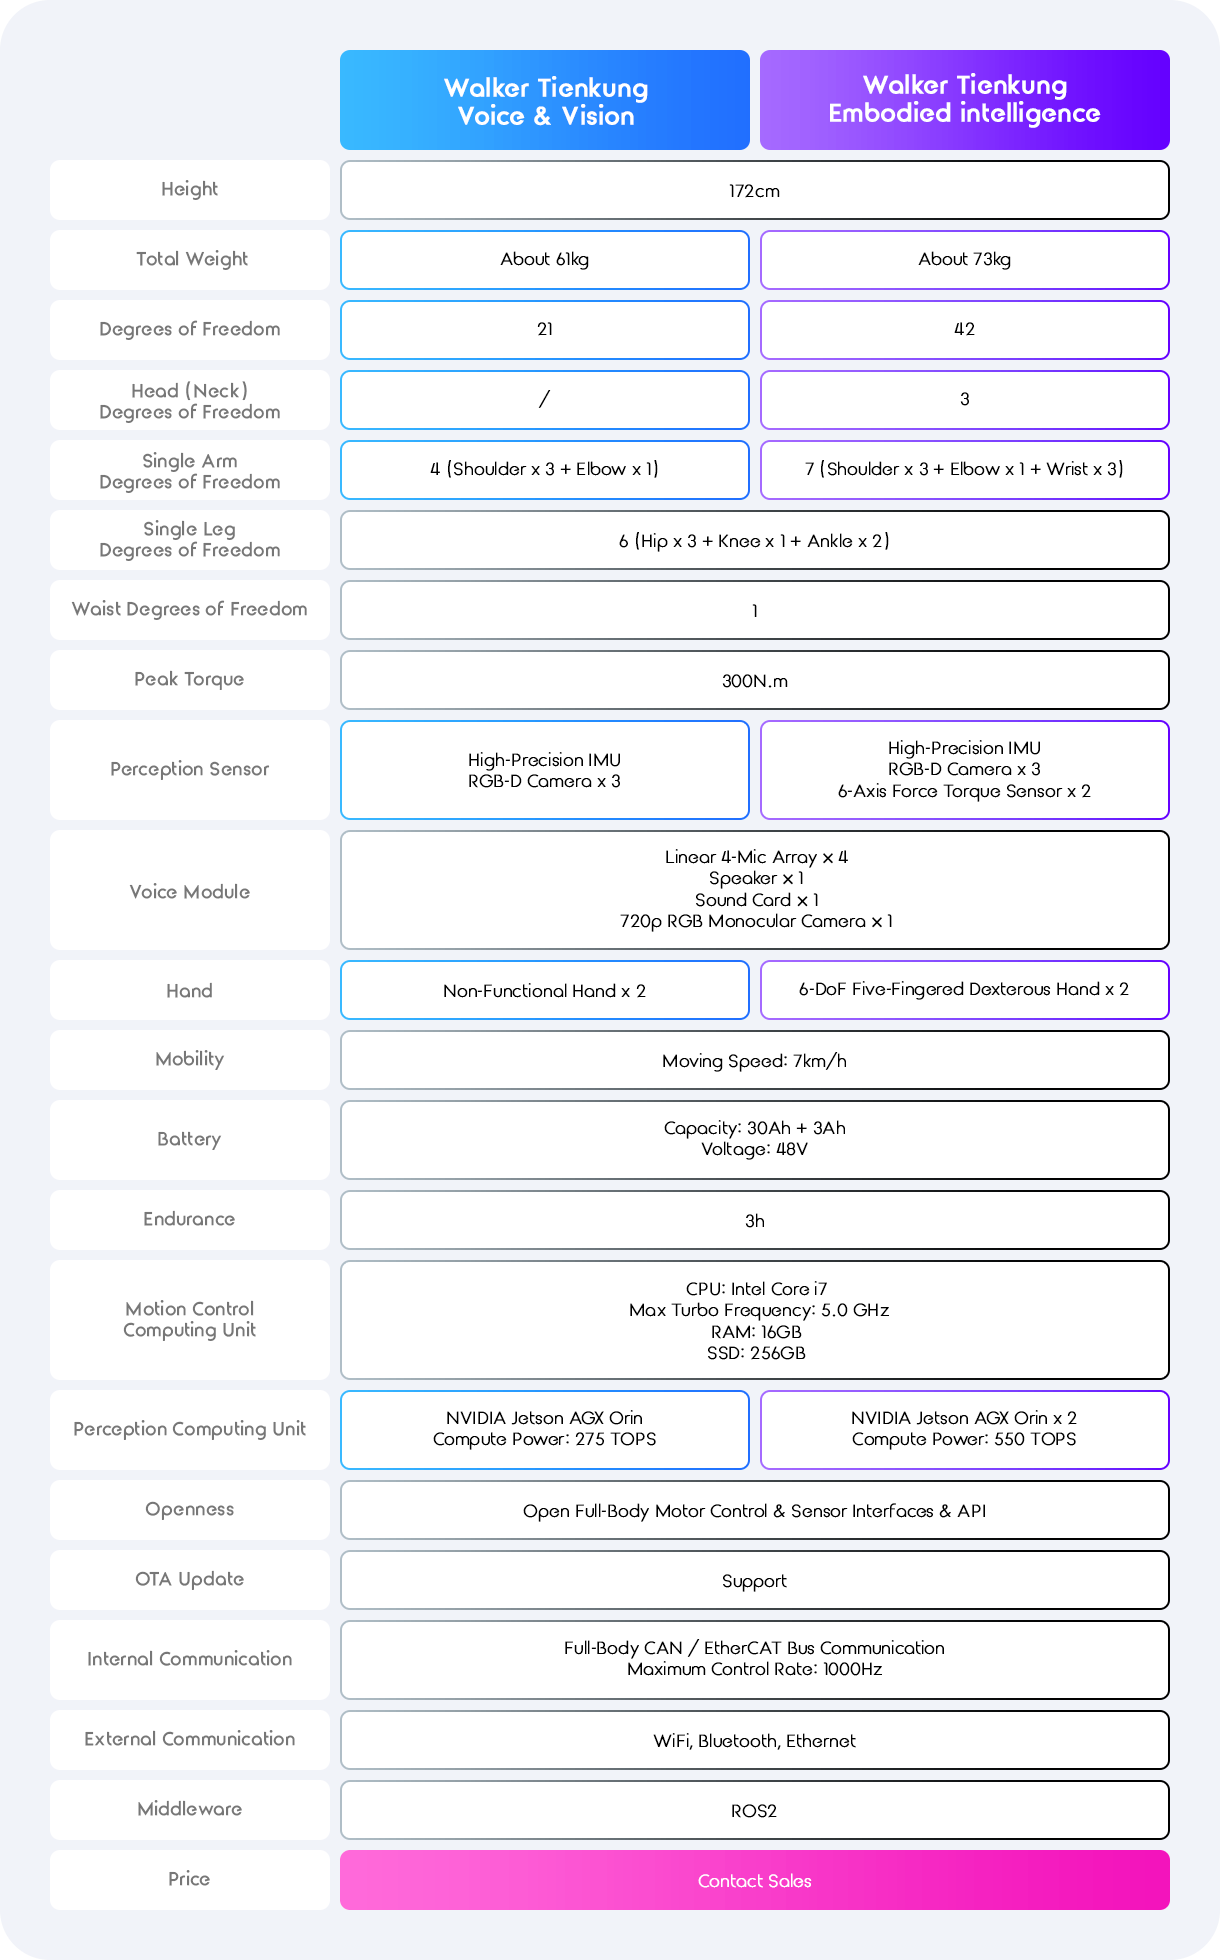Image resolution: width=1220 pixels, height=1960 pixels.
Task: Click the battery capacity and voltage cell
Action: tap(754, 1139)
